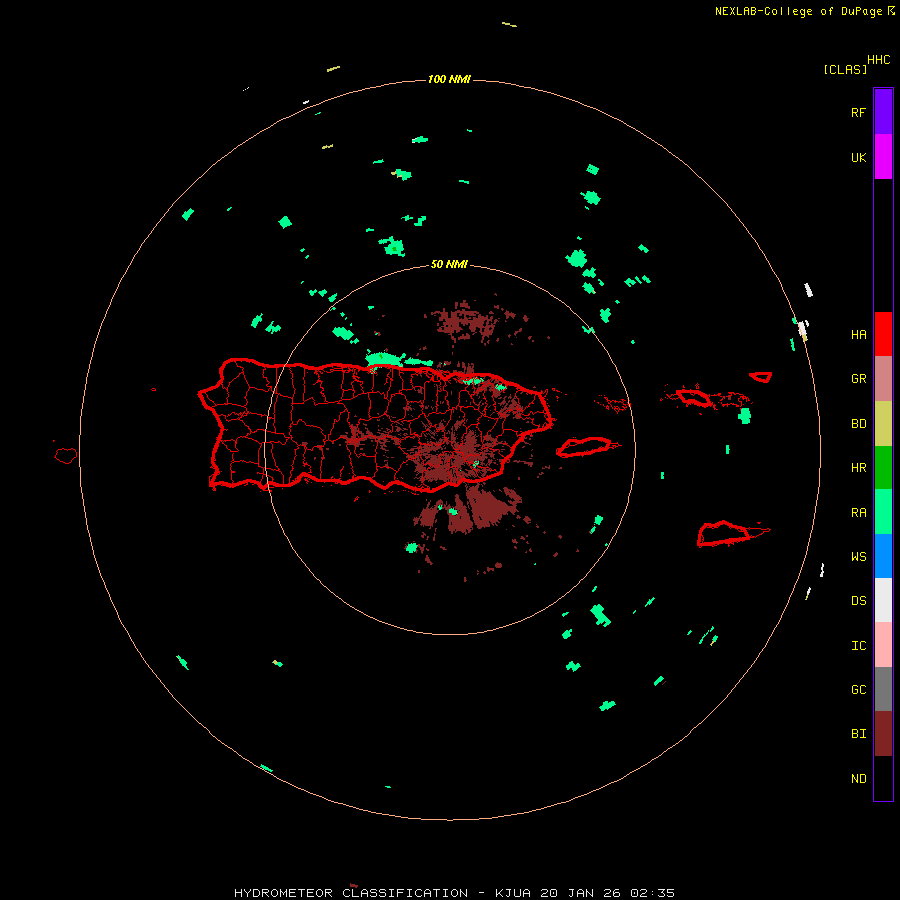The width and height of the screenshot is (900, 900).
Task: Click the GR legend label
Action: (858, 379)
